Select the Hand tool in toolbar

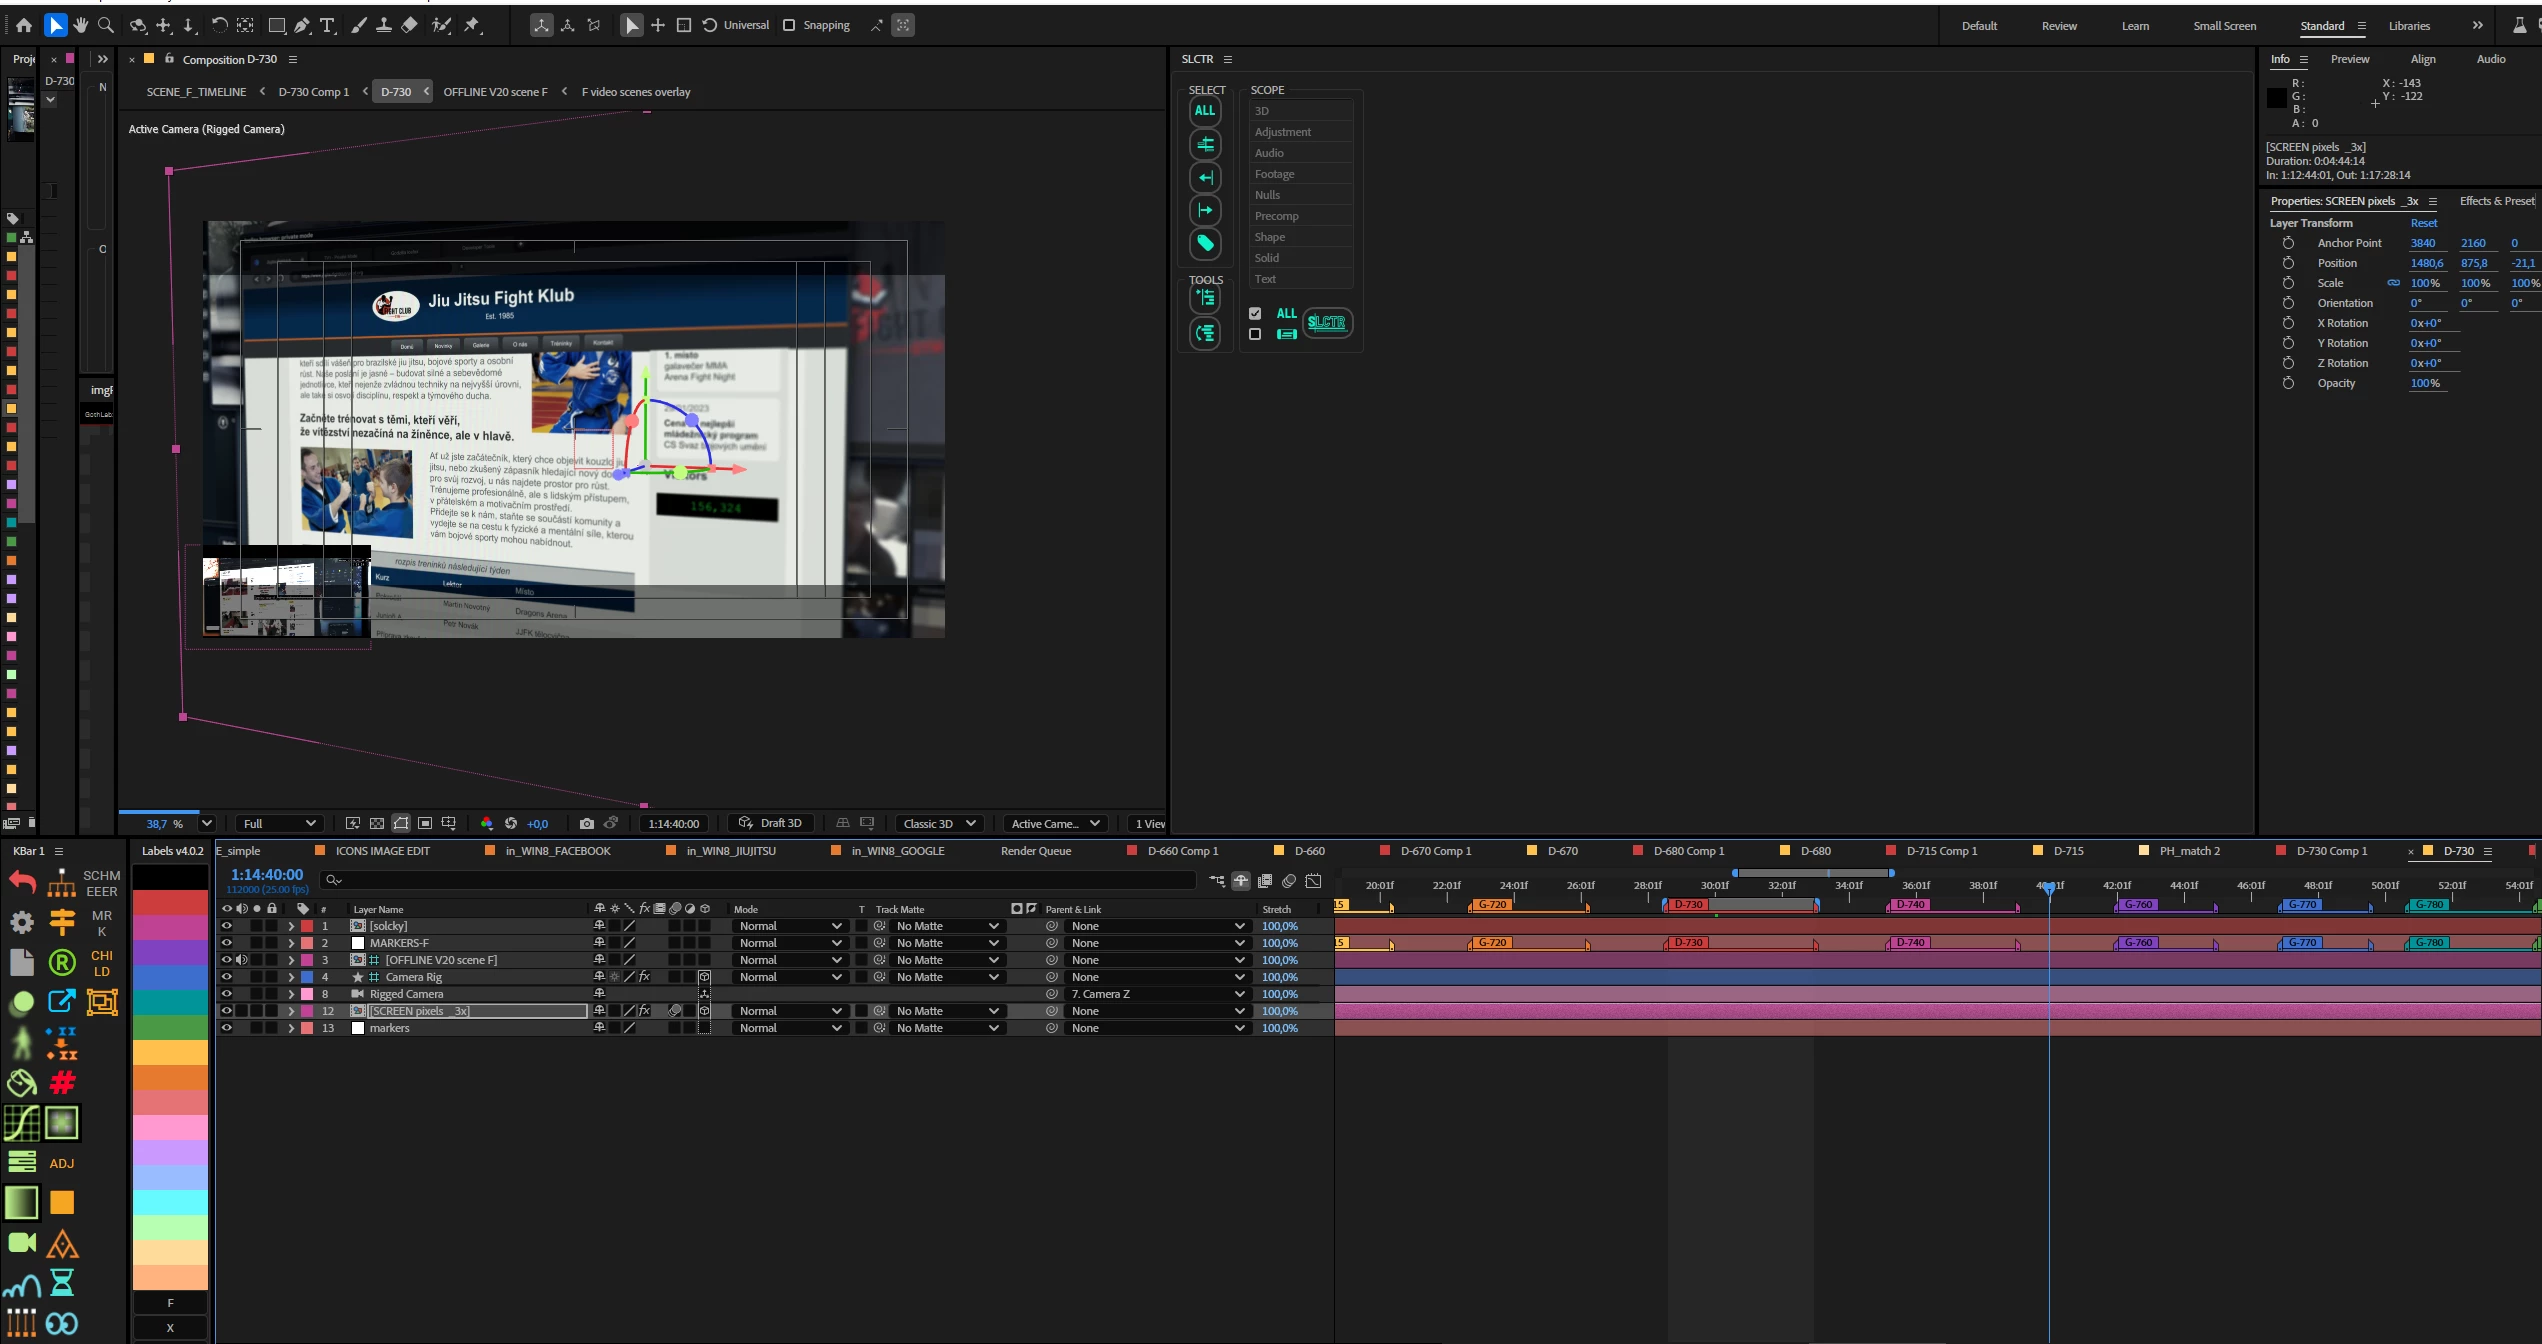(80, 25)
